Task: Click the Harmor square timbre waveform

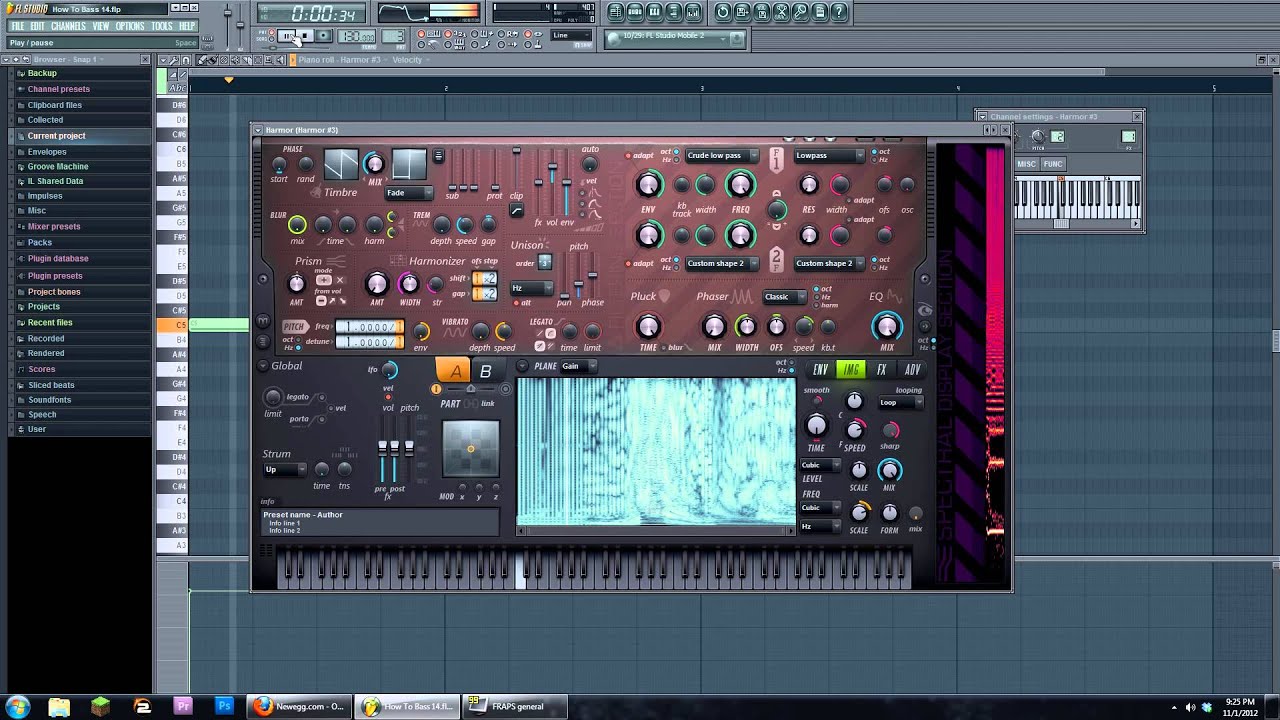Action: click(408, 164)
